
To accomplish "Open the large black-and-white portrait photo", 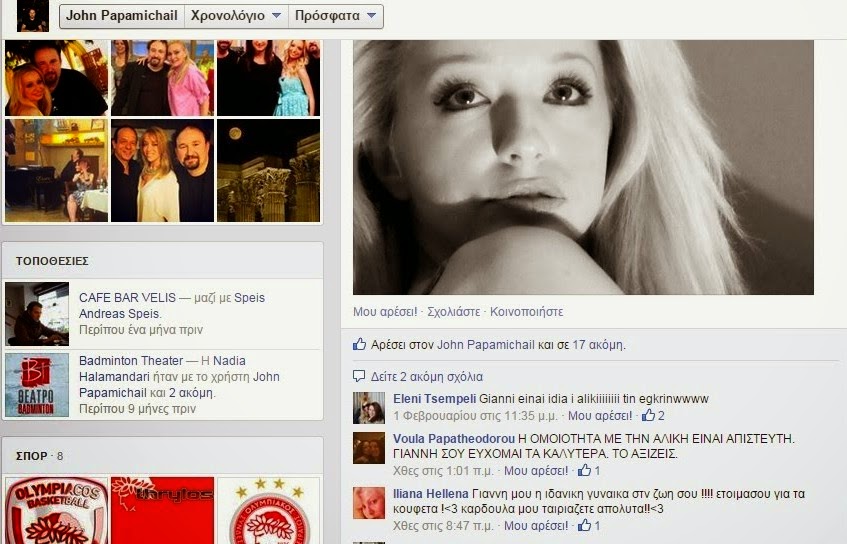I will [x=583, y=167].
